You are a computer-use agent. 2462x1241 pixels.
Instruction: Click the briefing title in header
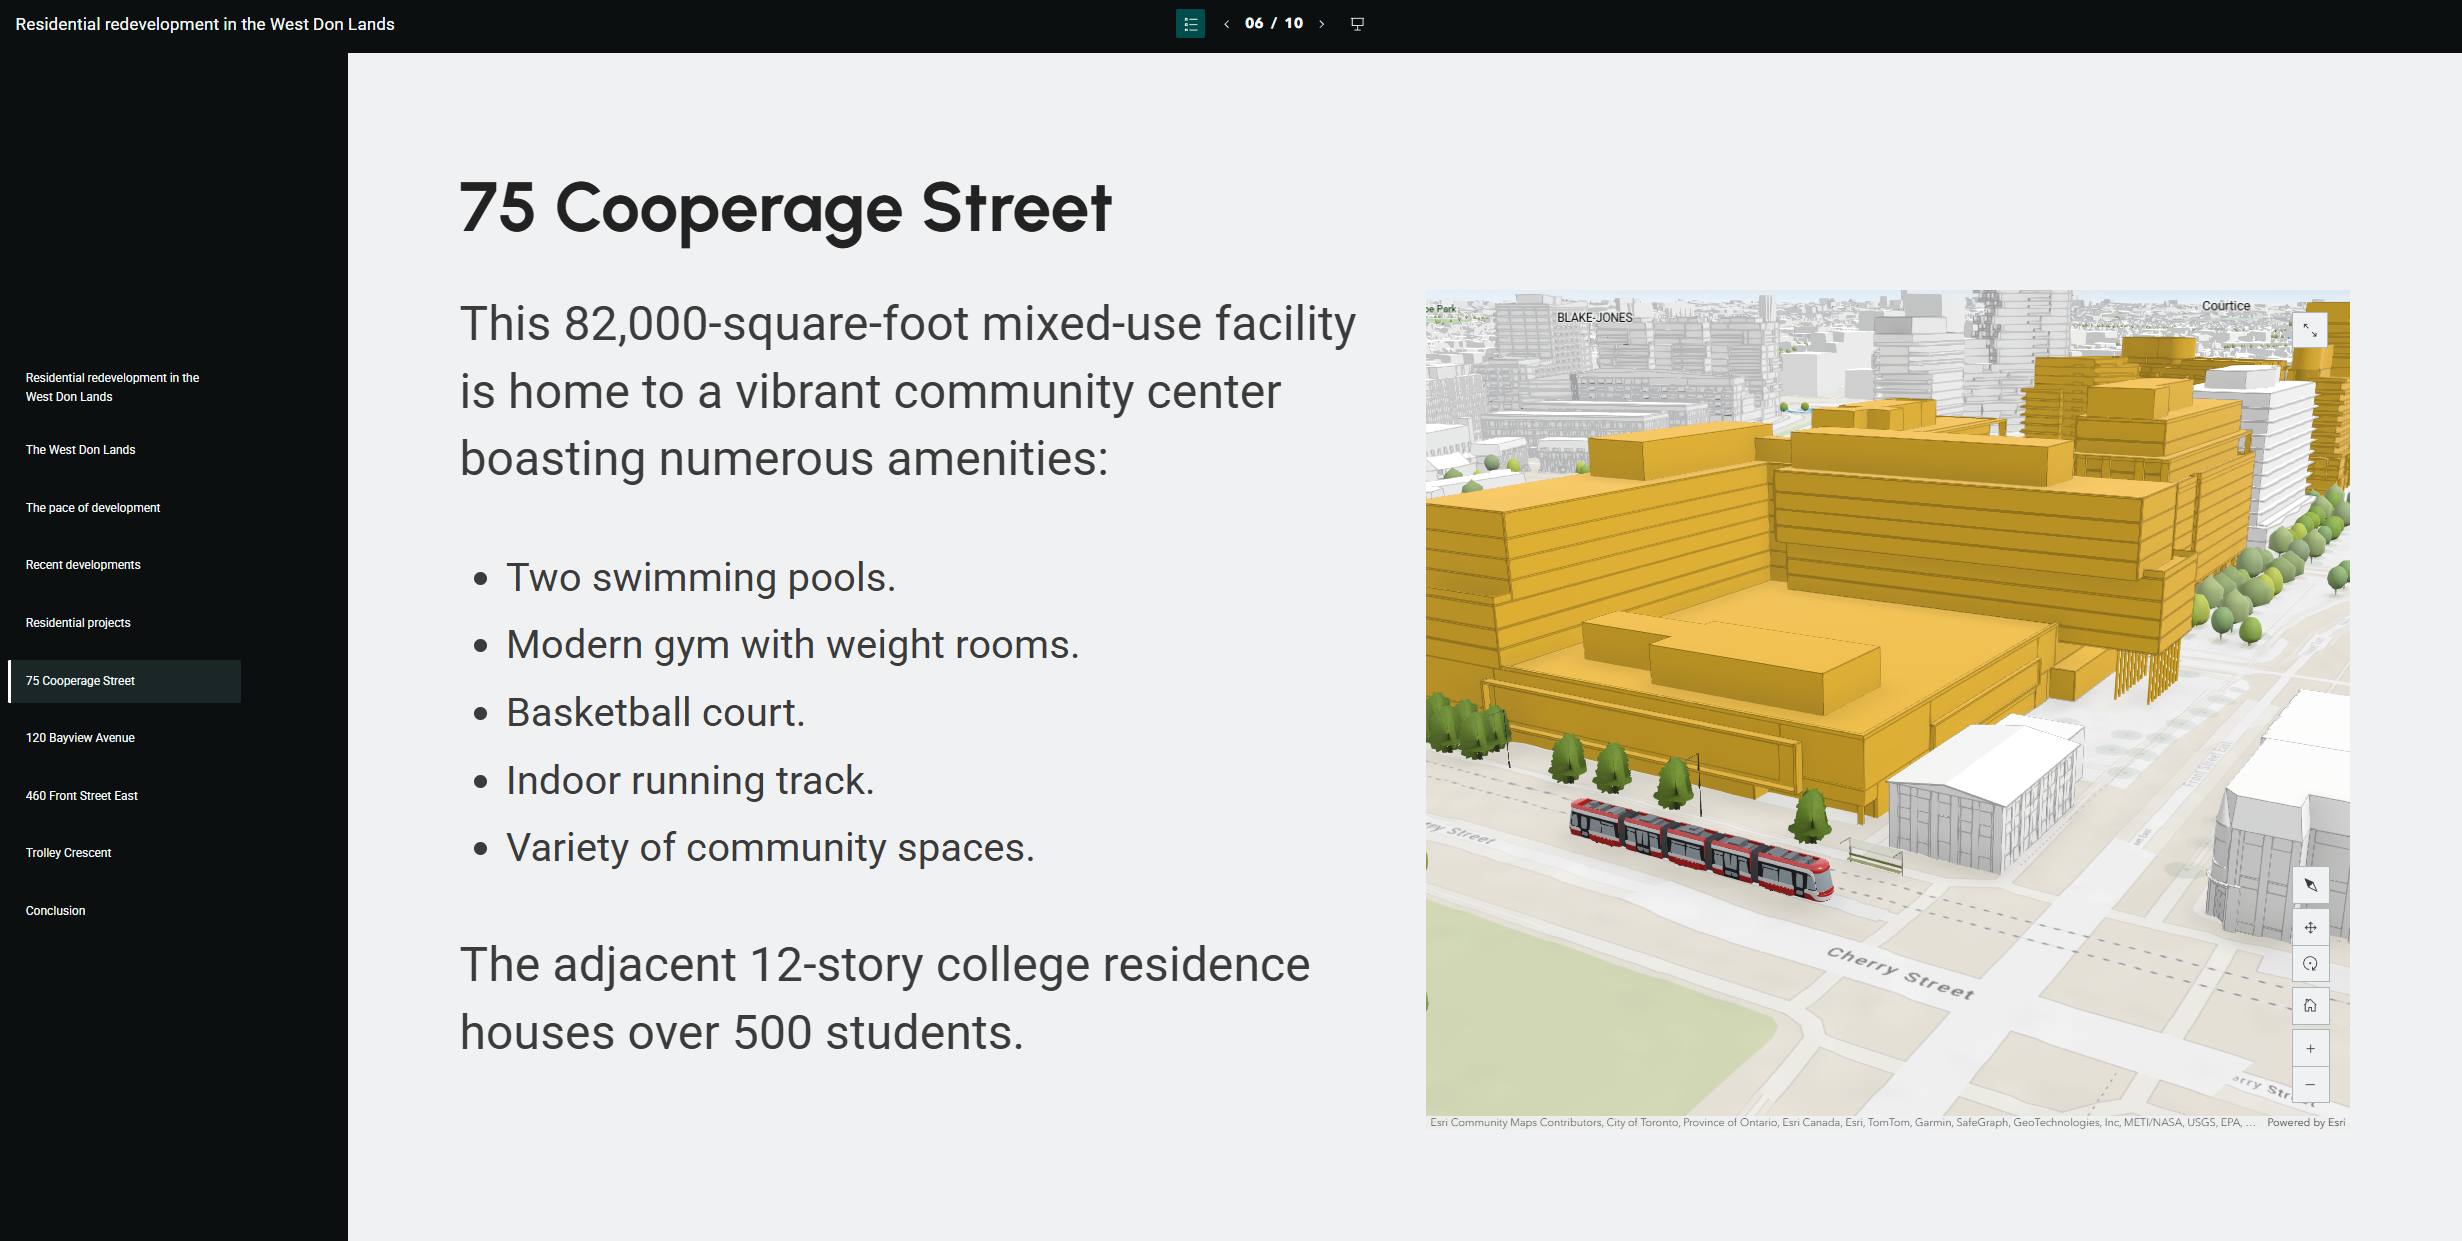point(205,24)
